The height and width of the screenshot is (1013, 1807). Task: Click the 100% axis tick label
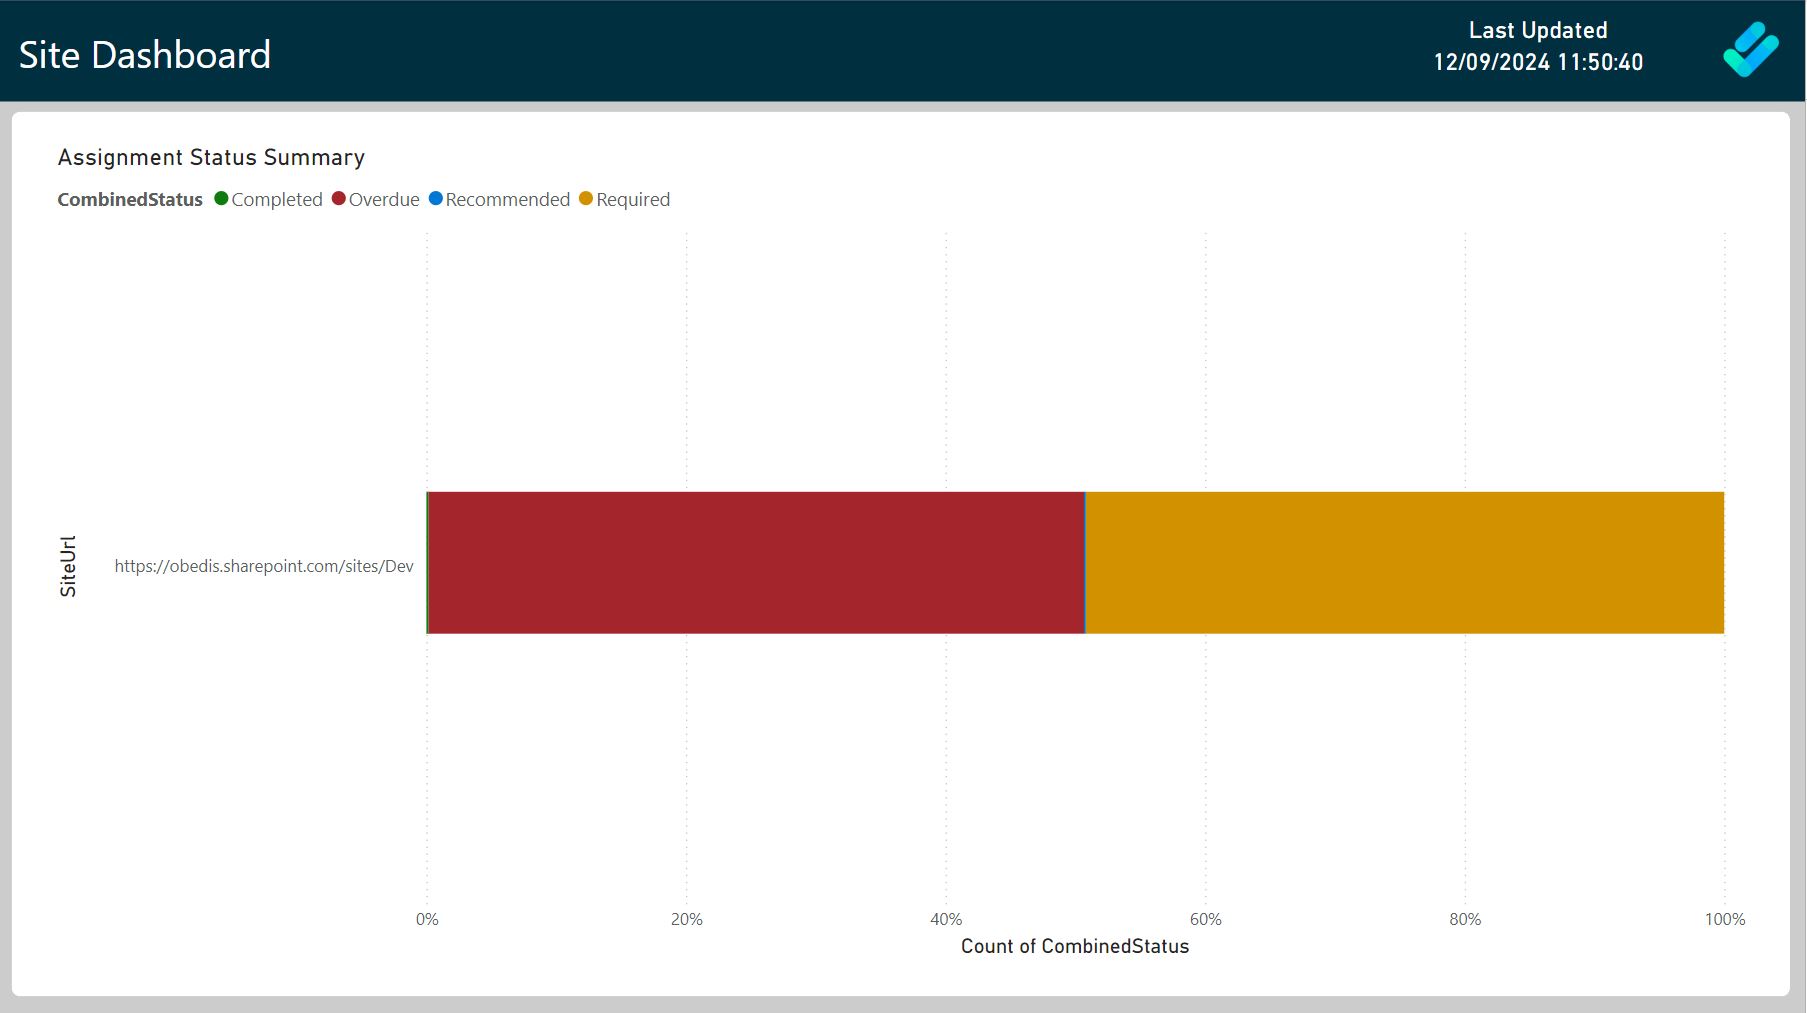click(x=1725, y=919)
